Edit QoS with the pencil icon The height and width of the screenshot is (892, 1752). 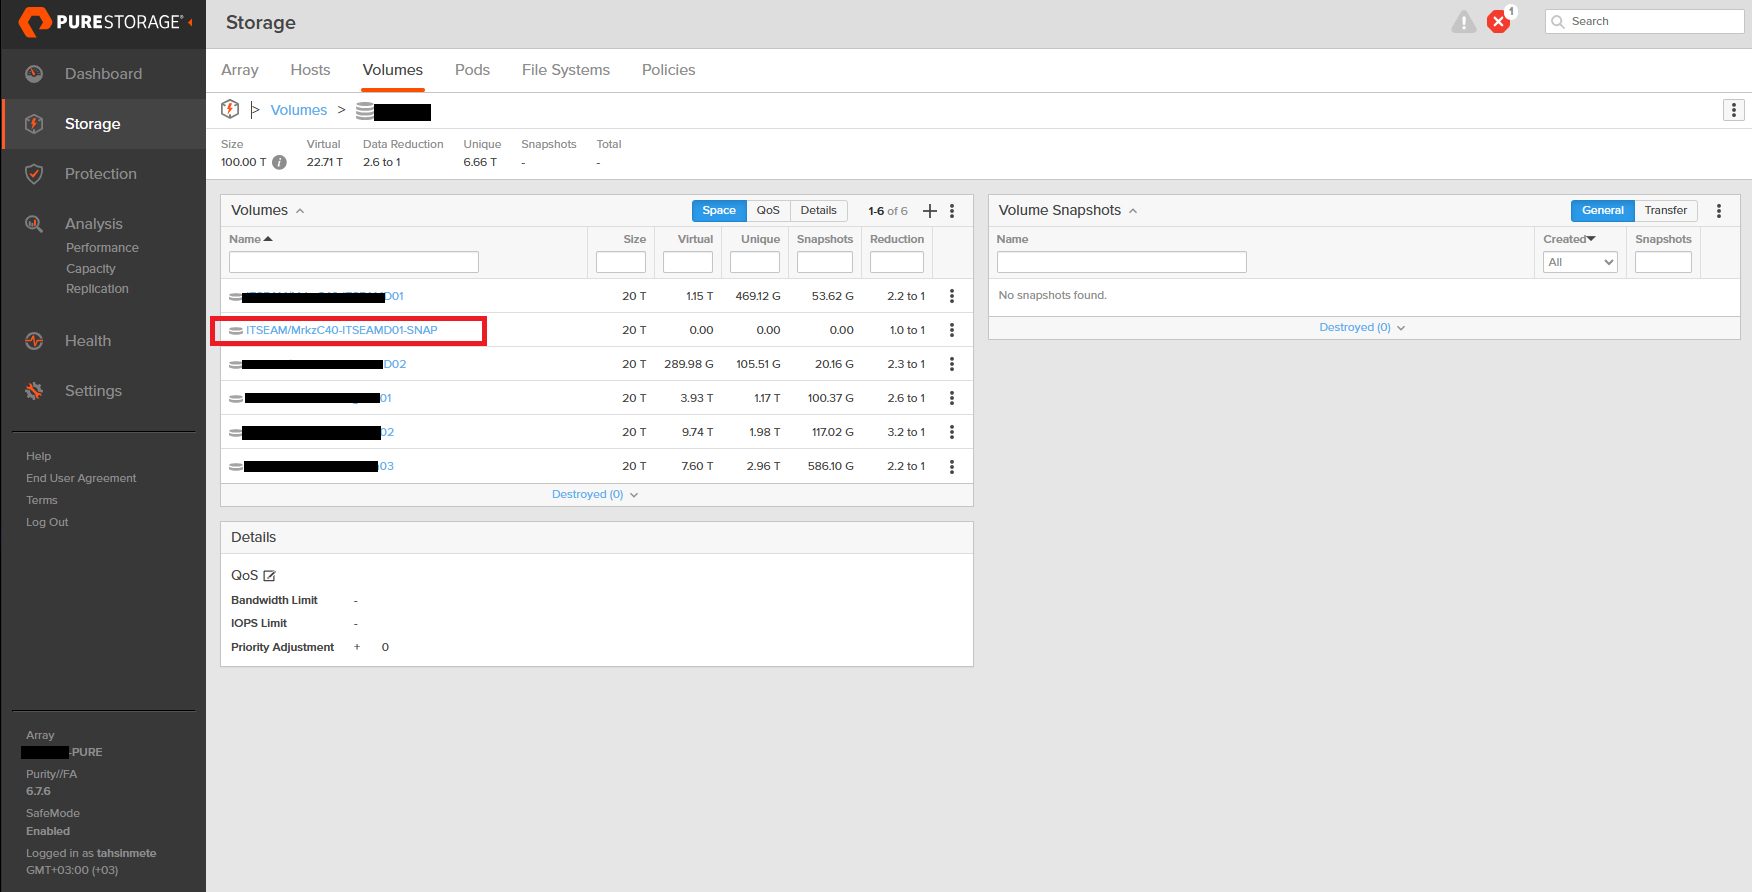pos(269,576)
